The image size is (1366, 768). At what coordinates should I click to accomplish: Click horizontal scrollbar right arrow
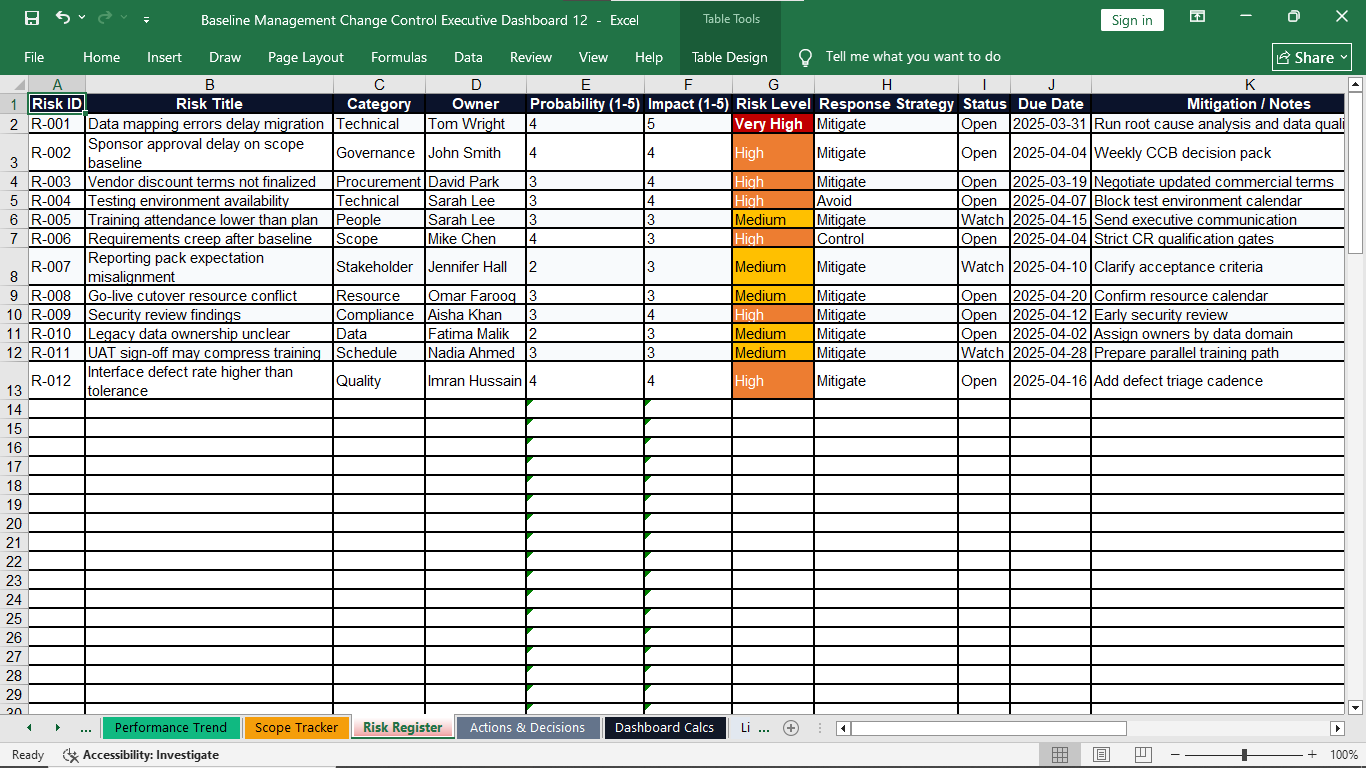[x=1337, y=728]
